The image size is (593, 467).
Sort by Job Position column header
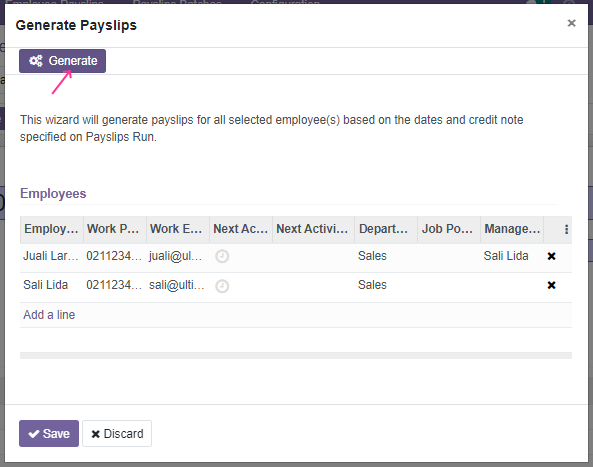(x=449, y=229)
